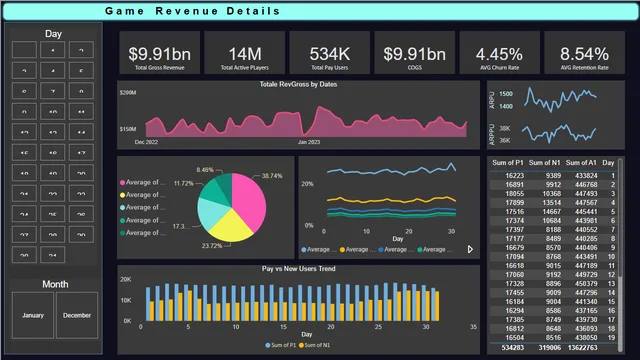This screenshot has width=640, height=360.
Task: Click table cell value 13514
Action: coord(551,203)
